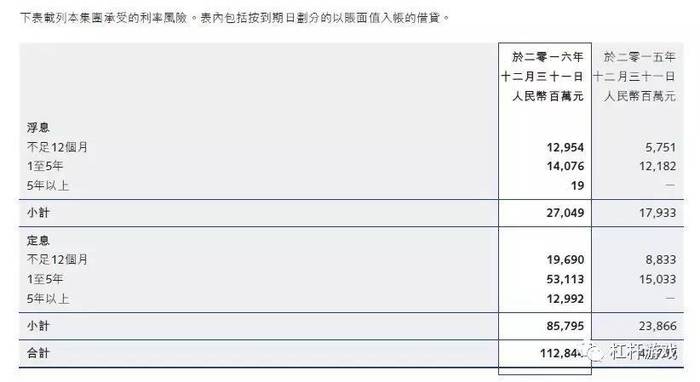Click the floating subtotal 27,049

pos(565,212)
